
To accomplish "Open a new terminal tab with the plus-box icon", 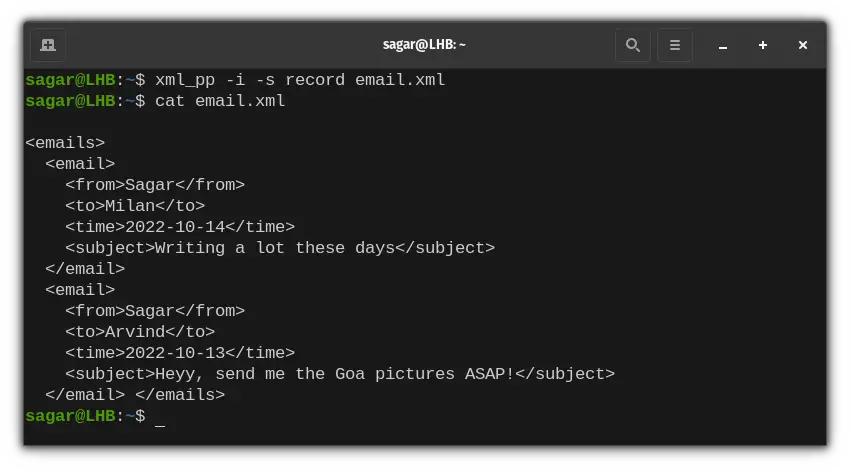I will click(x=48, y=45).
